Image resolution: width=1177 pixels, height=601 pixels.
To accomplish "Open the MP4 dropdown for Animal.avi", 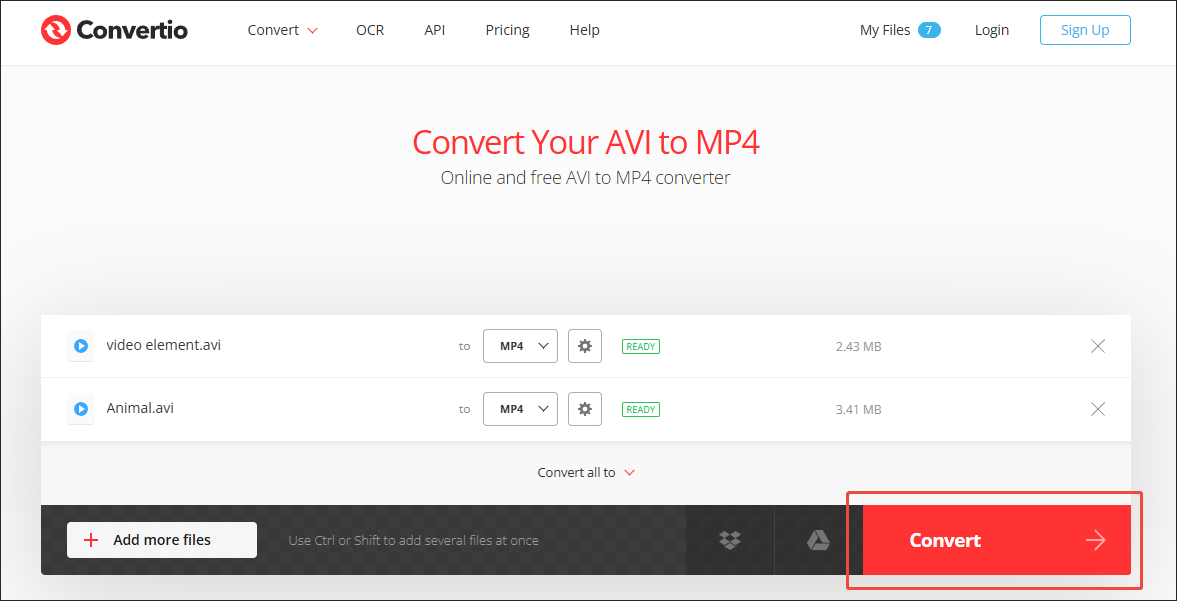I will (x=520, y=409).
